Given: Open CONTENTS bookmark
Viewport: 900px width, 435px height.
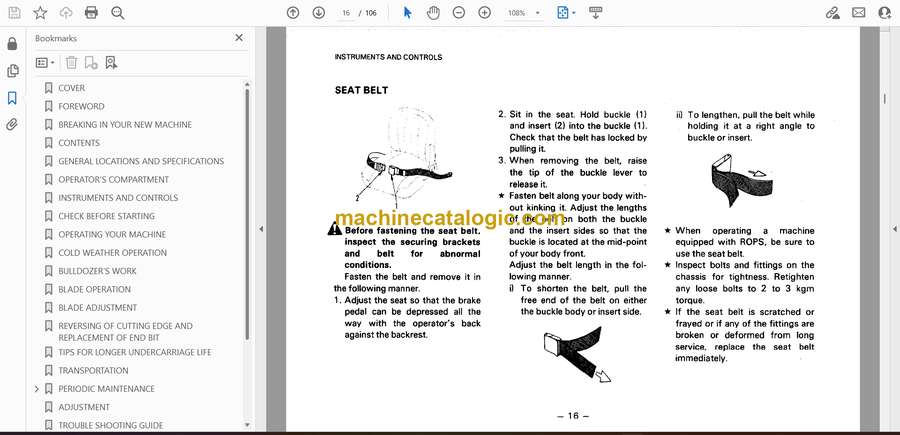Looking at the screenshot, I should 79,143.
